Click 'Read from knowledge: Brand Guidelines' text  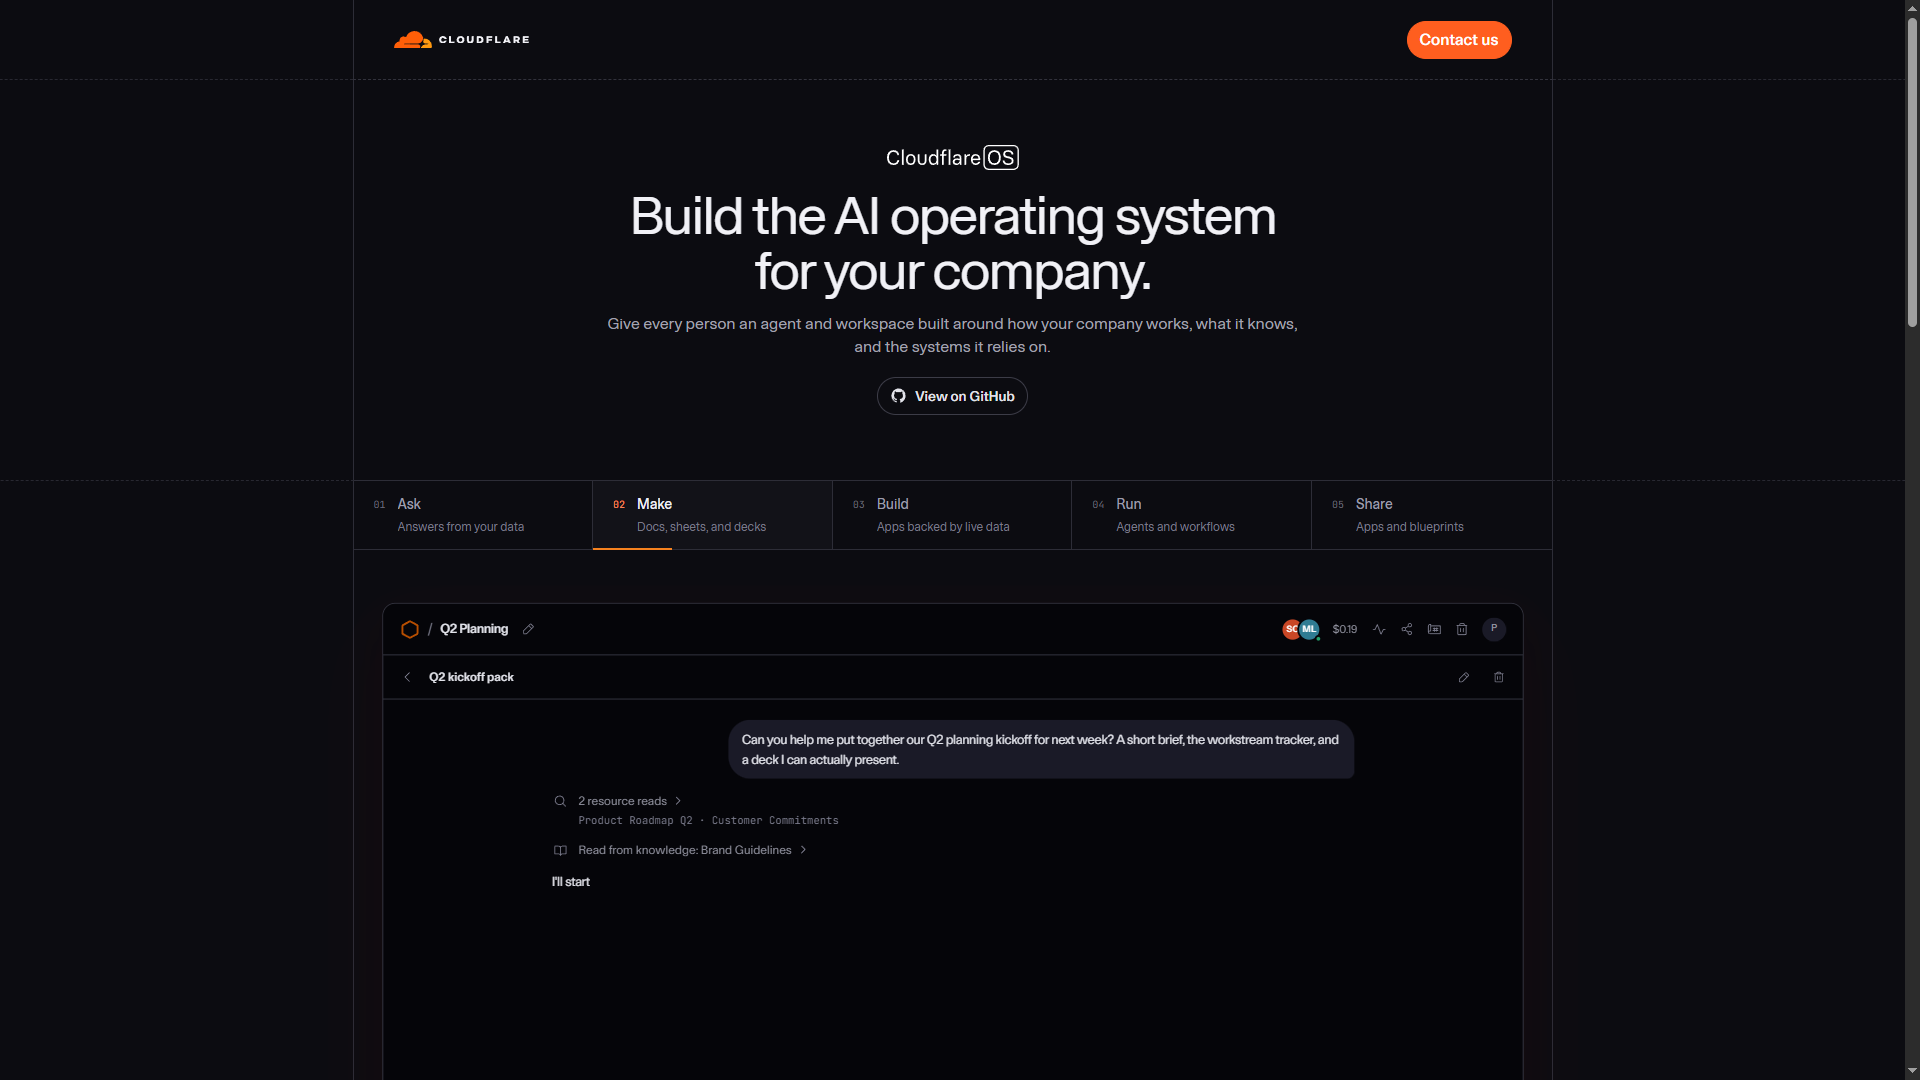685,850
